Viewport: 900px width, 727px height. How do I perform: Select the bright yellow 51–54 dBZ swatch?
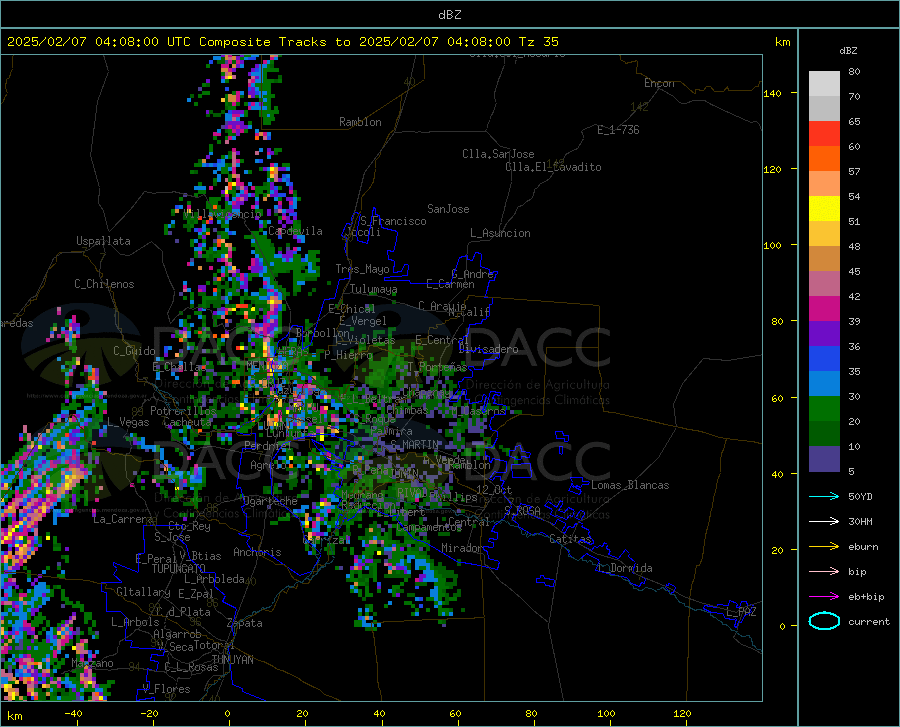(x=824, y=209)
